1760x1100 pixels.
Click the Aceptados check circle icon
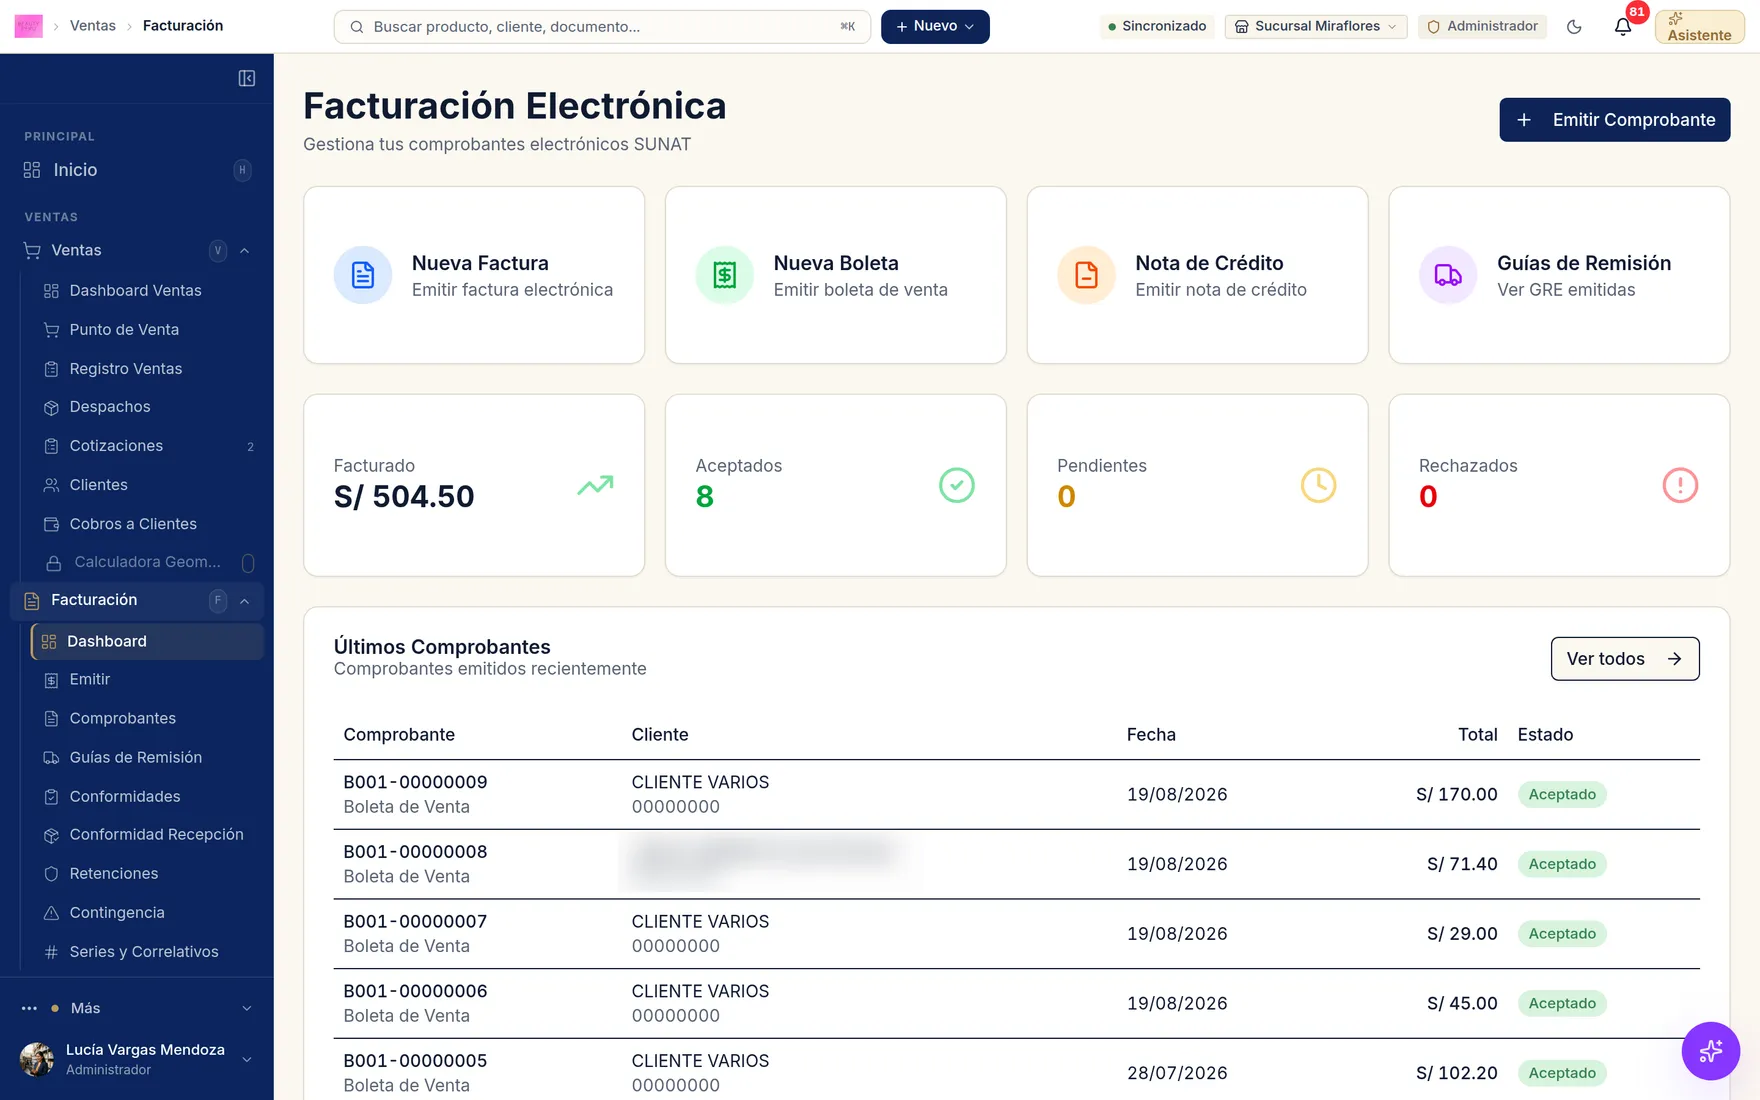tap(957, 485)
